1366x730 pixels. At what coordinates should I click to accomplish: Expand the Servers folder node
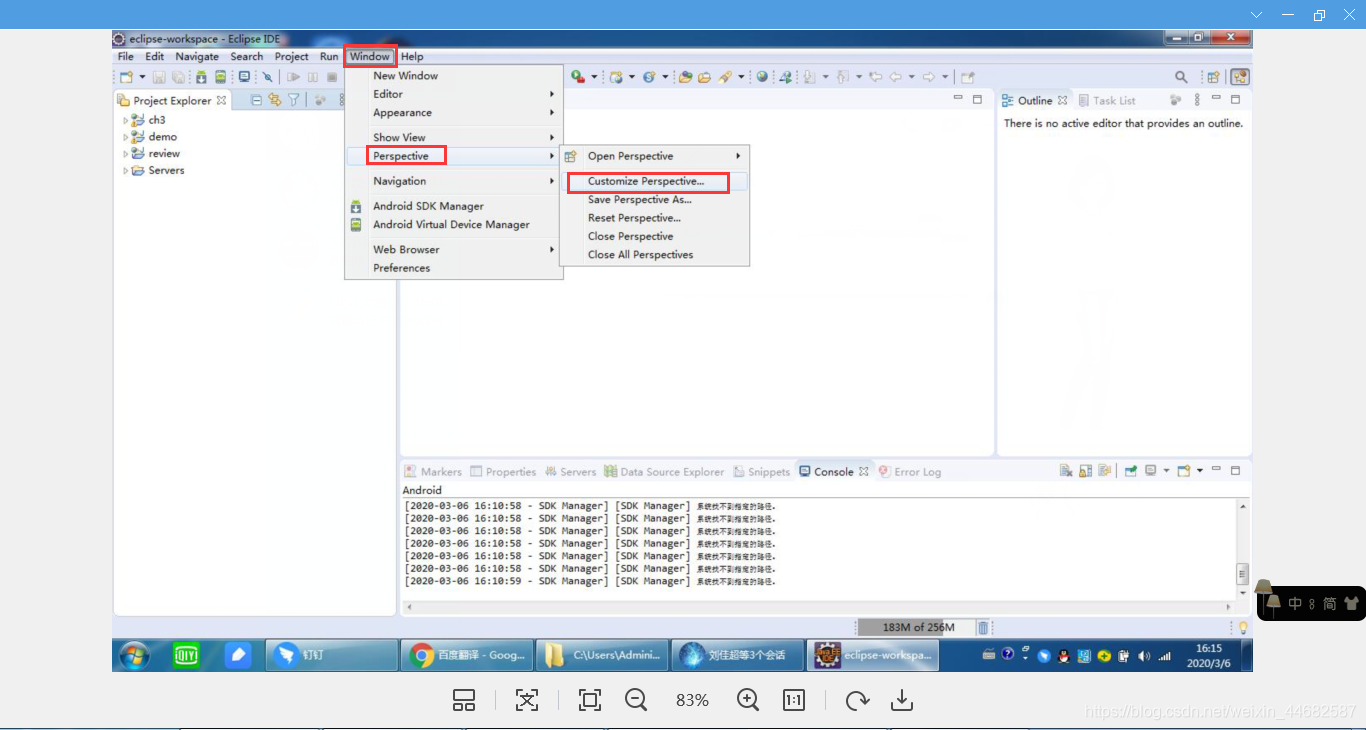126,171
